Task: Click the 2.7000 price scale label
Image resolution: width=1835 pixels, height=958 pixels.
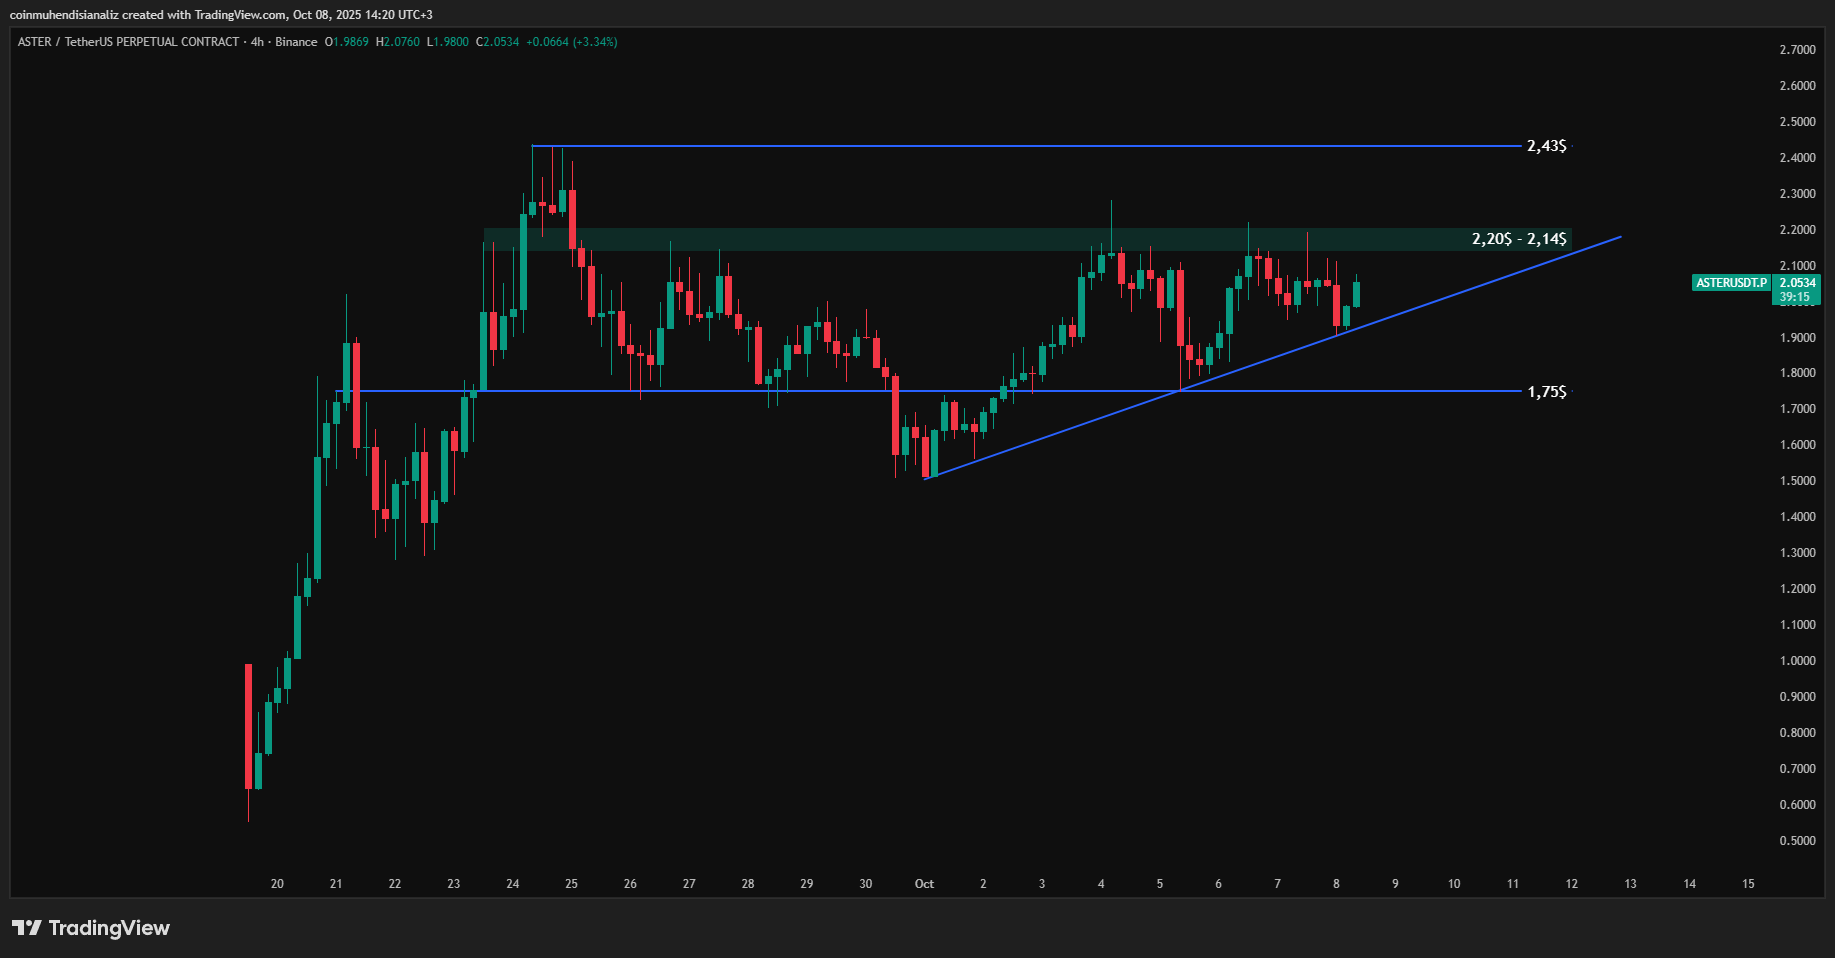Action: pos(1797,50)
